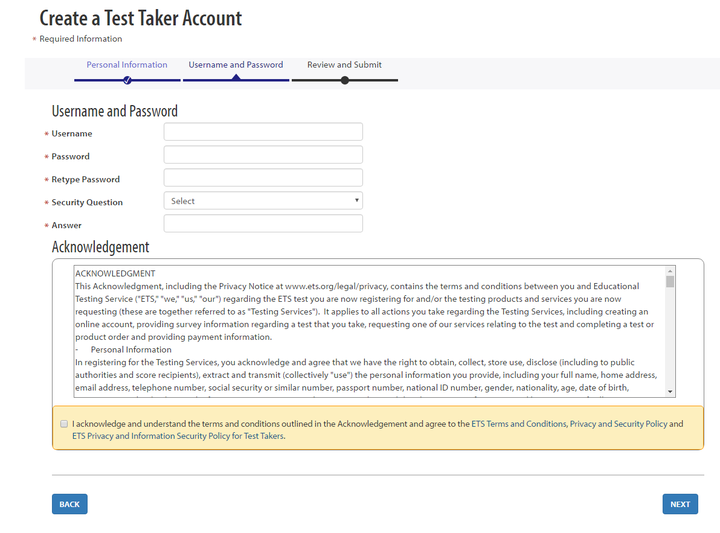
Task: Open the Privacy and Security Policy link
Action: [618, 424]
